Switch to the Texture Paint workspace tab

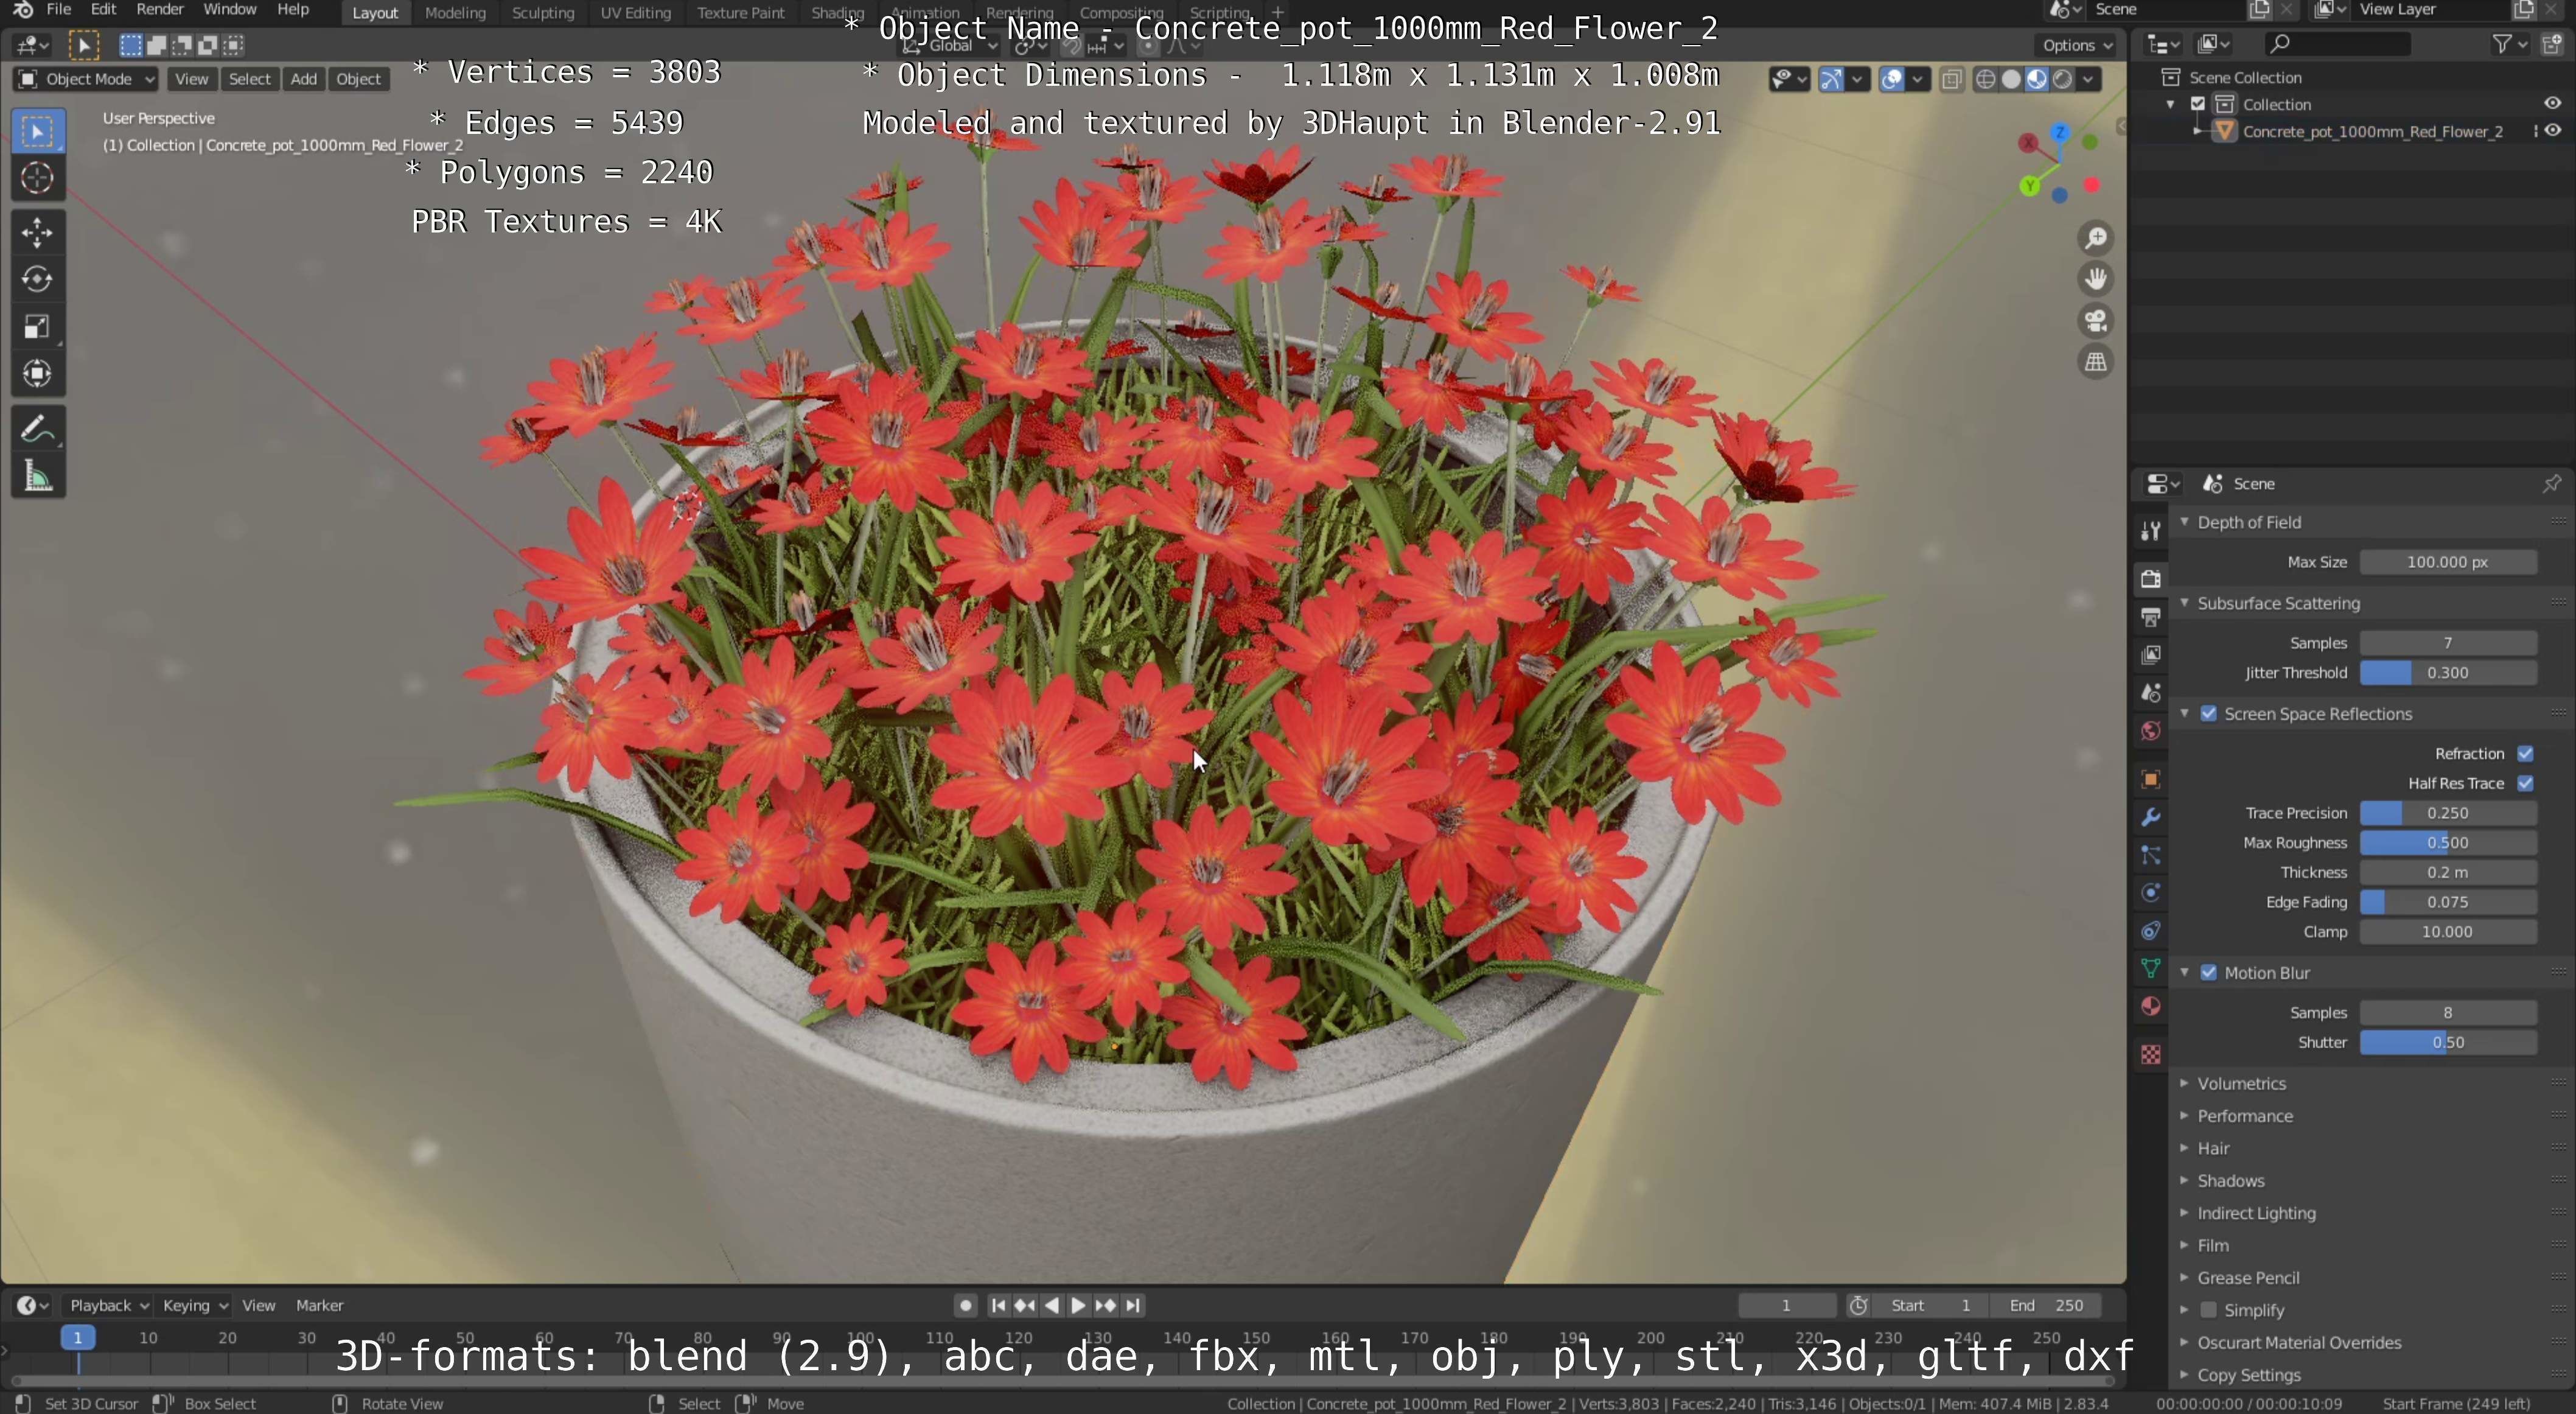tap(740, 13)
